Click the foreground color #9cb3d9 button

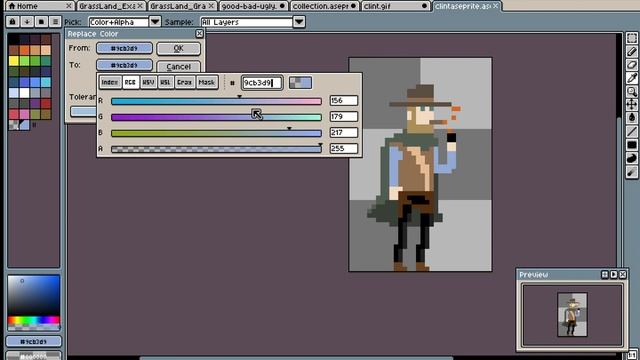pos(34,341)
